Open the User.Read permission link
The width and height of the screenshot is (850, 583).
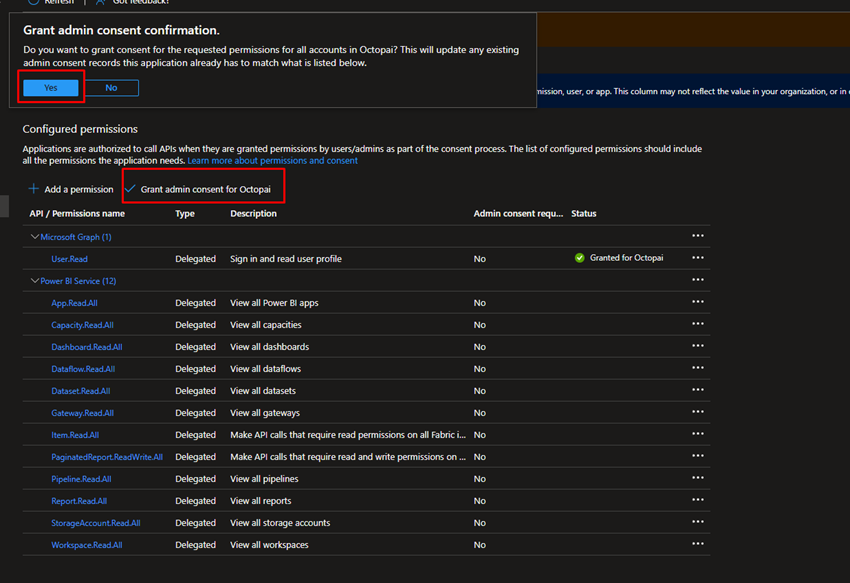(69, 259)
